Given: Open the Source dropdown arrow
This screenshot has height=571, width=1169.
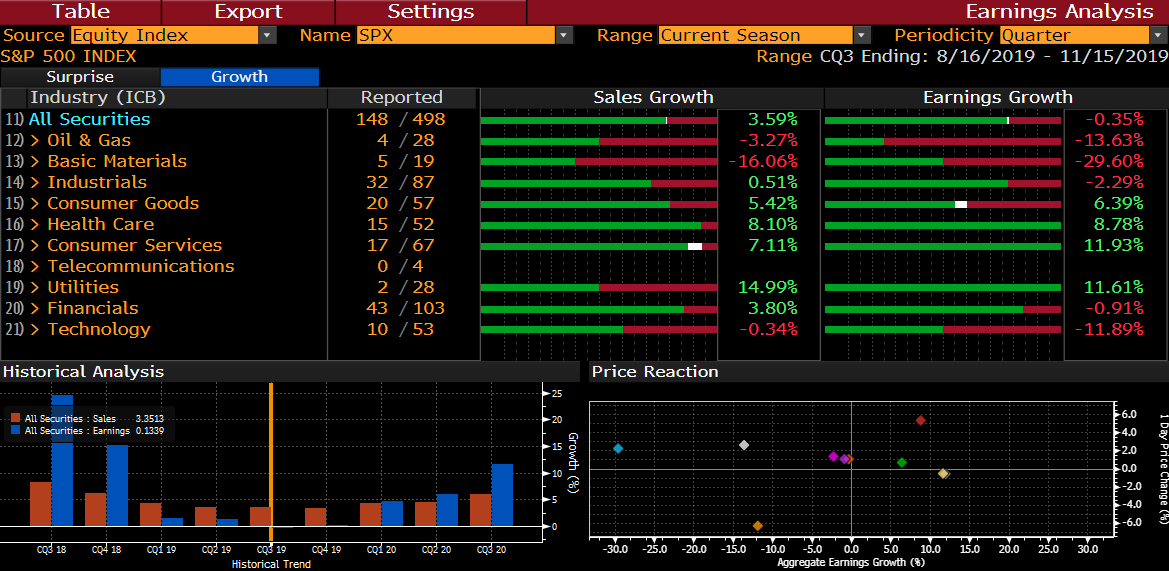Looking at the screenshot, I should click(x=267, y=35).
